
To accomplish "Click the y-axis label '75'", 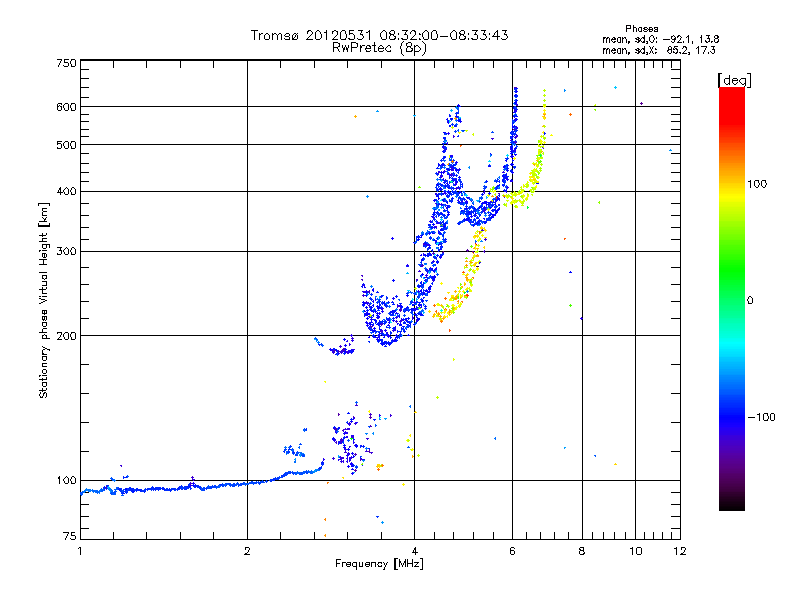I will pyautogui.click(x=70, y=536).
